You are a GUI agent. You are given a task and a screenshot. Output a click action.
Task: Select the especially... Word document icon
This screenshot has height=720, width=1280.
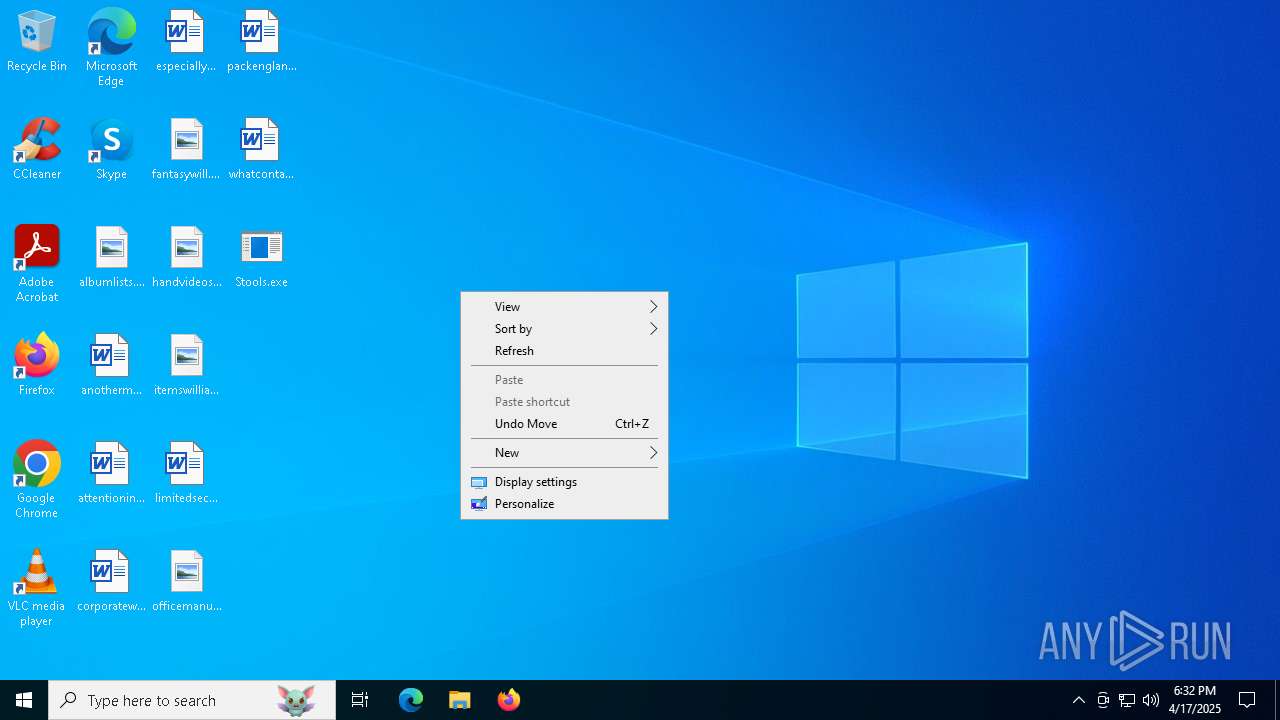[x=186, y=42]
